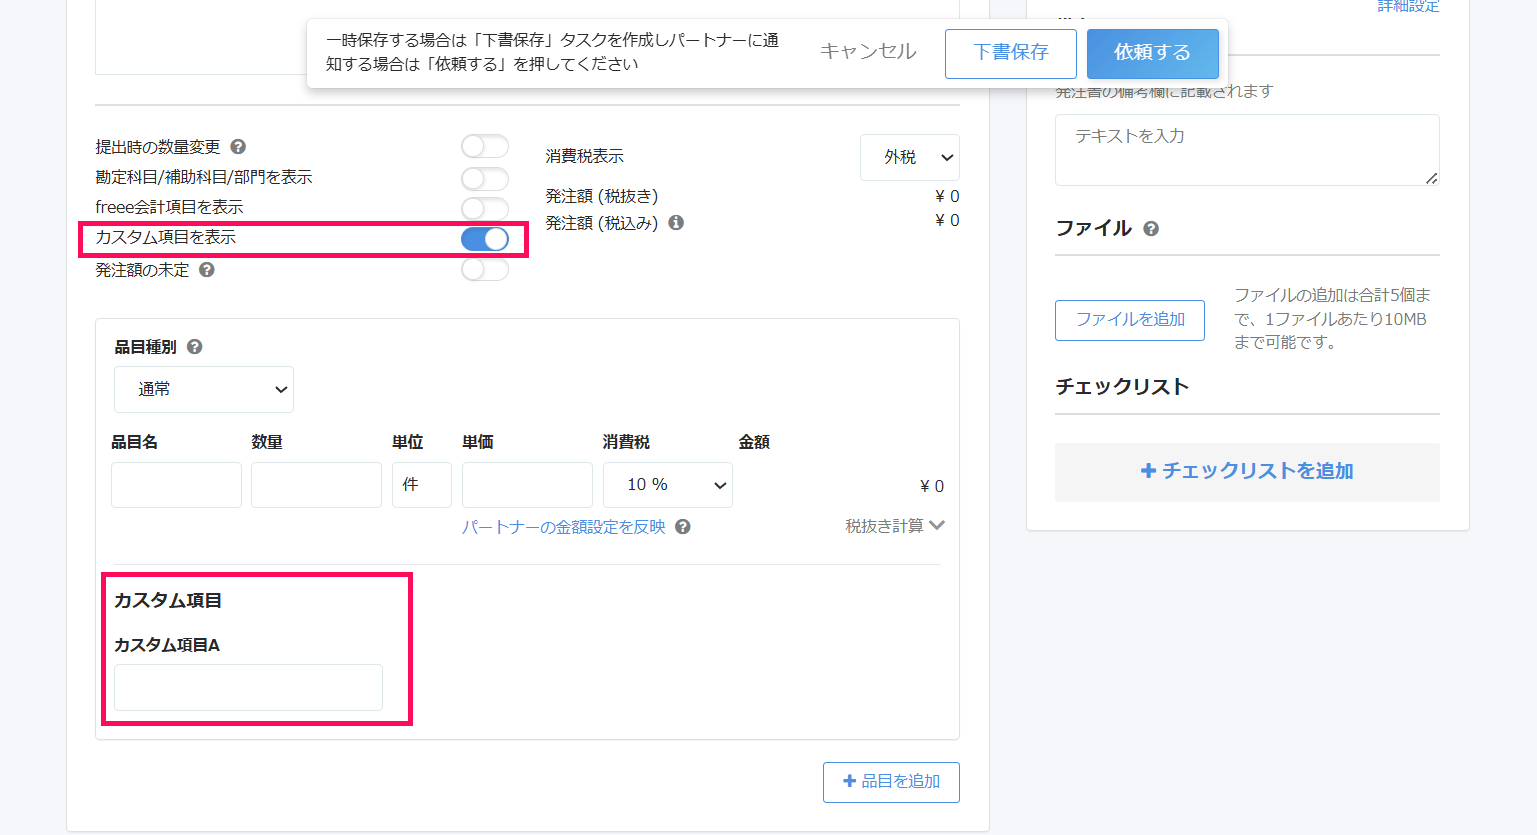Toggle 発注額の未定 switch
Screen dimensions: 1537x835
point(485,270)
